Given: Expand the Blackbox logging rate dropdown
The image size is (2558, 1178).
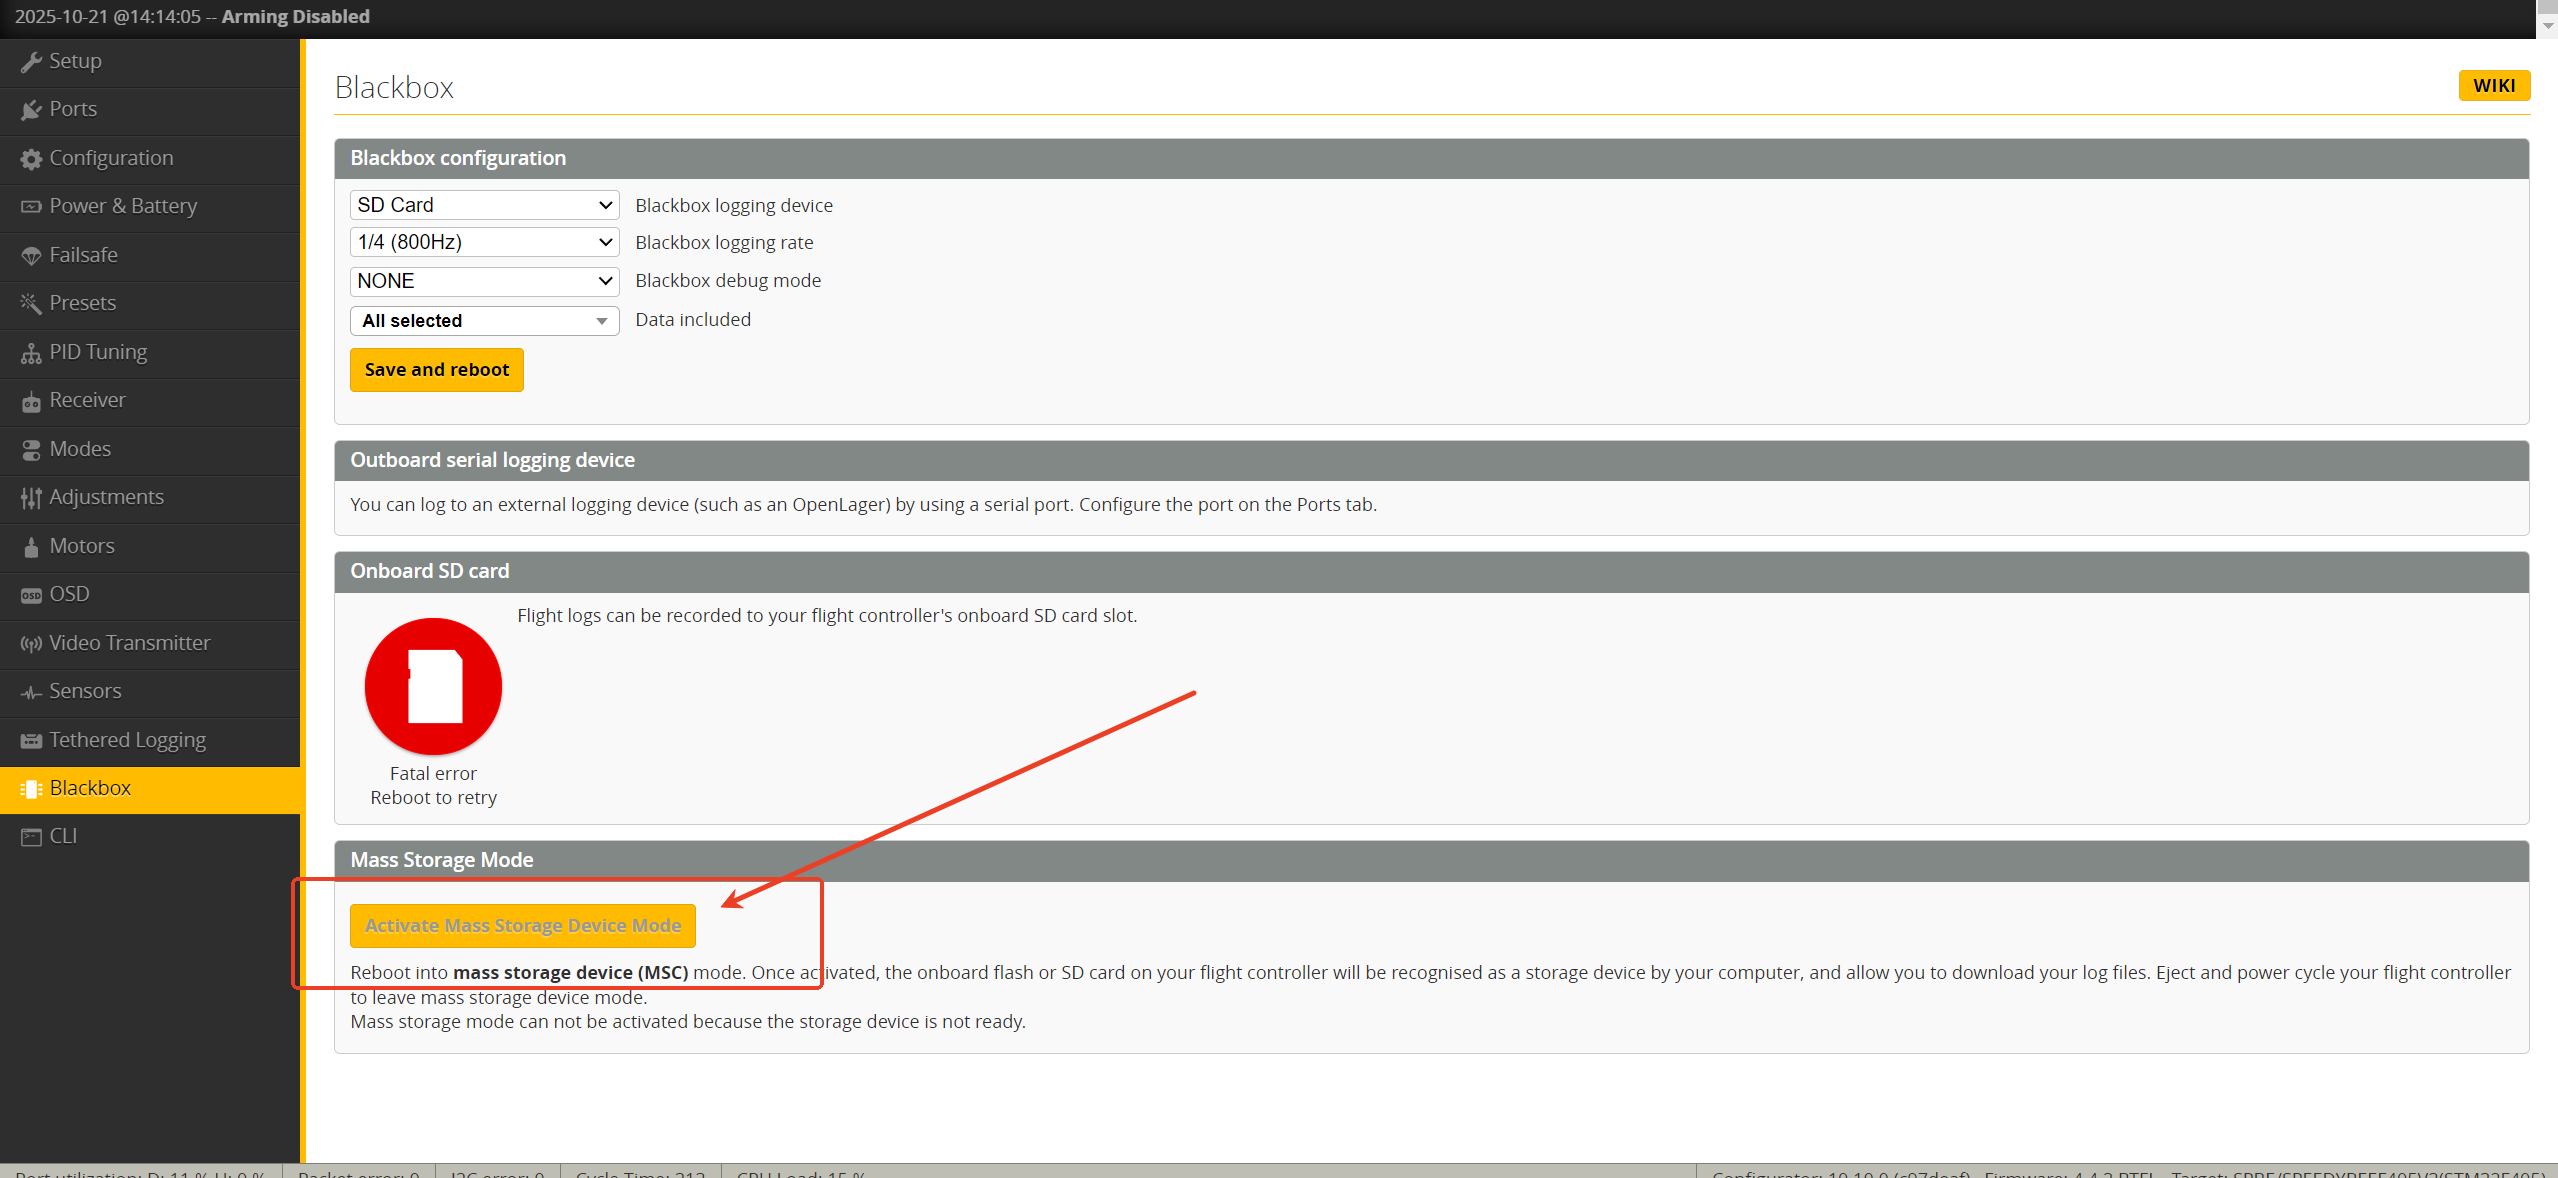Looking at the screenshot, I should [x=484, y=242].
